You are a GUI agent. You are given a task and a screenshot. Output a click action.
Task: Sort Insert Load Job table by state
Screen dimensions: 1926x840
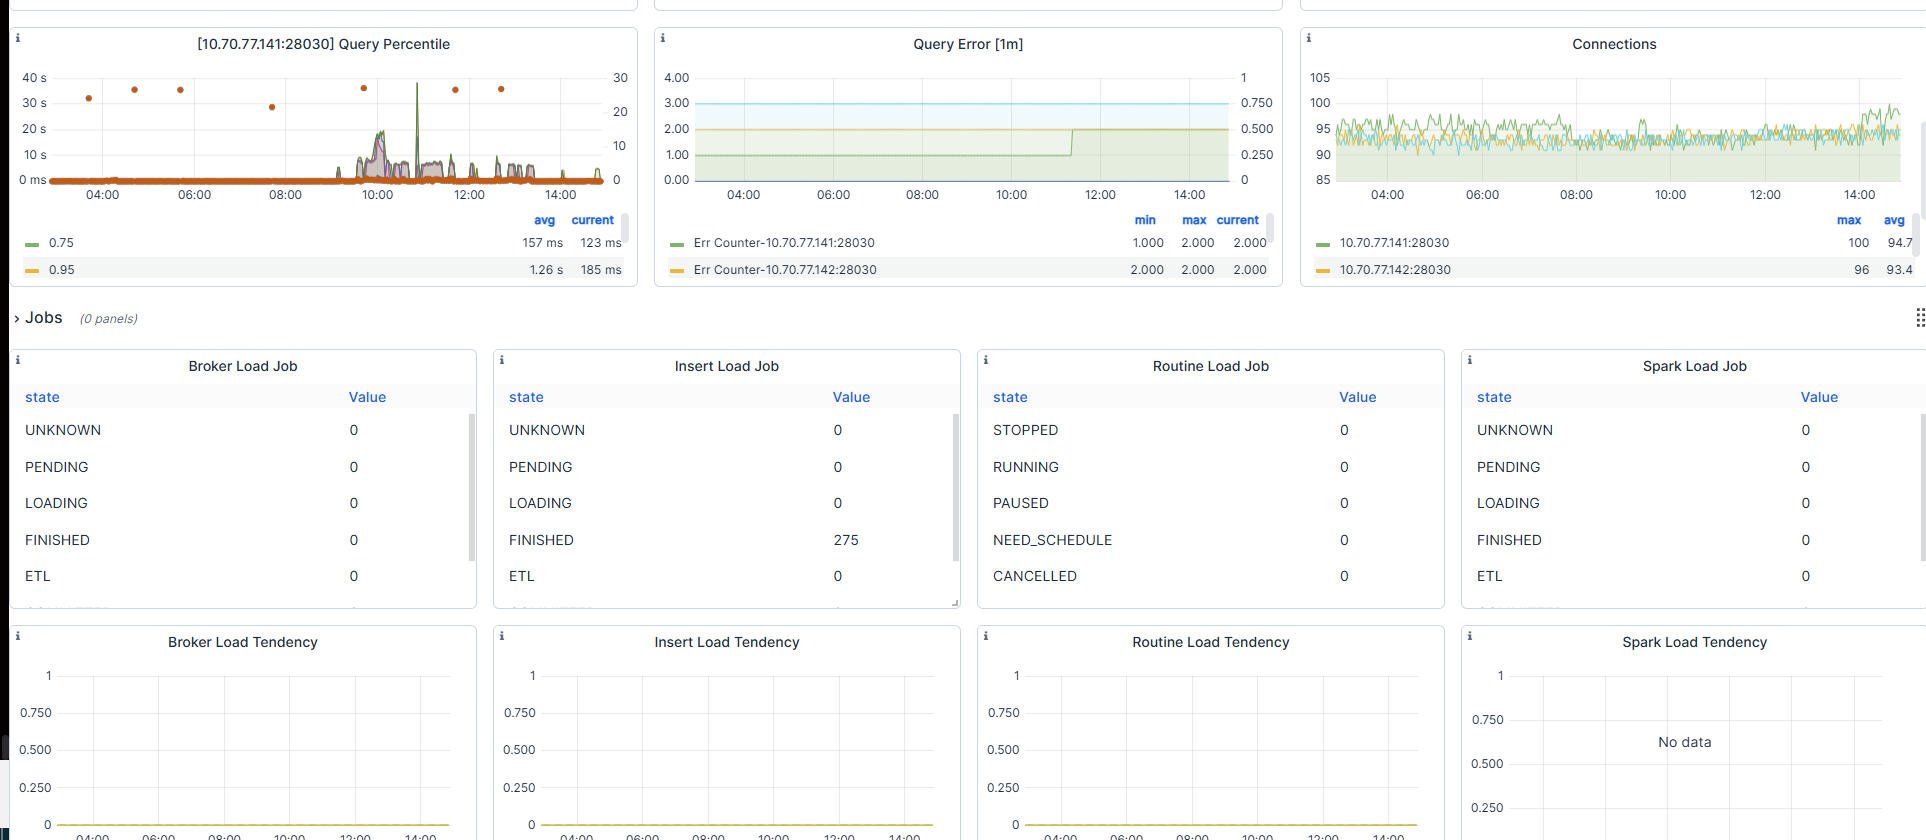pyautogui.click(x=526, y=397)
